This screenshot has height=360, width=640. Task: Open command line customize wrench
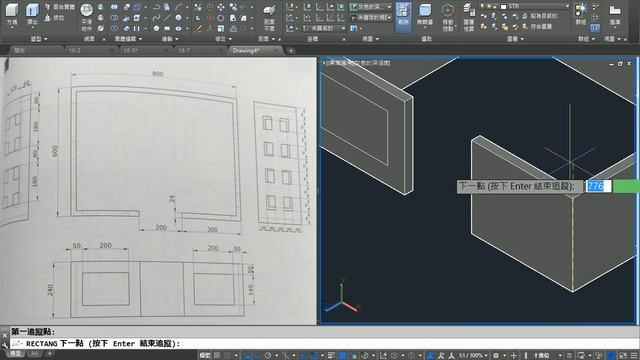tap(4, 344)
